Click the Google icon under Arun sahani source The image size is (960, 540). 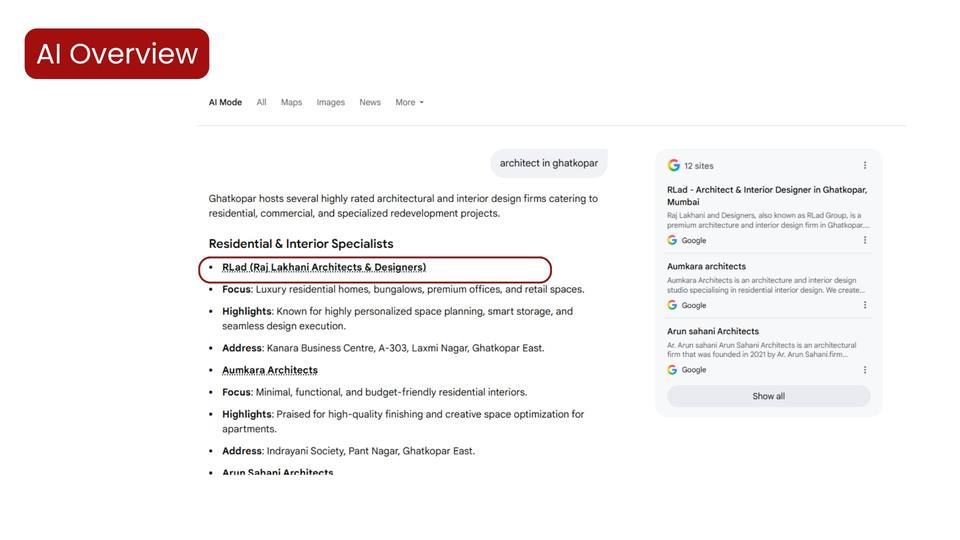(672, 370)
